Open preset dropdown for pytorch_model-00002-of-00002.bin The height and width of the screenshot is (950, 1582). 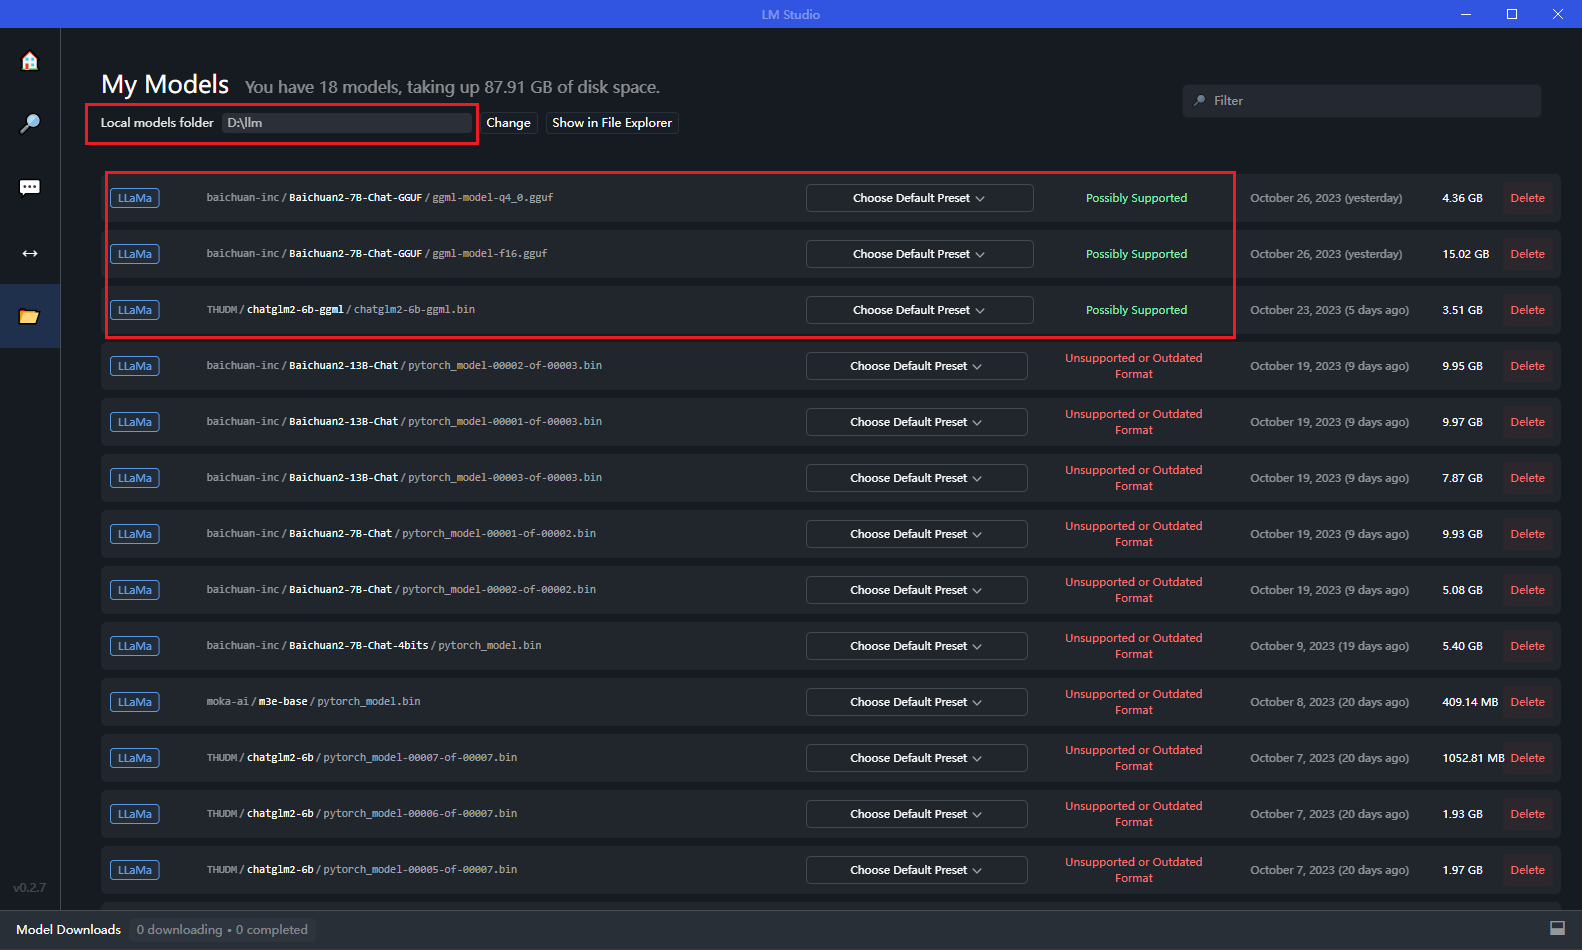click(916, 590)
